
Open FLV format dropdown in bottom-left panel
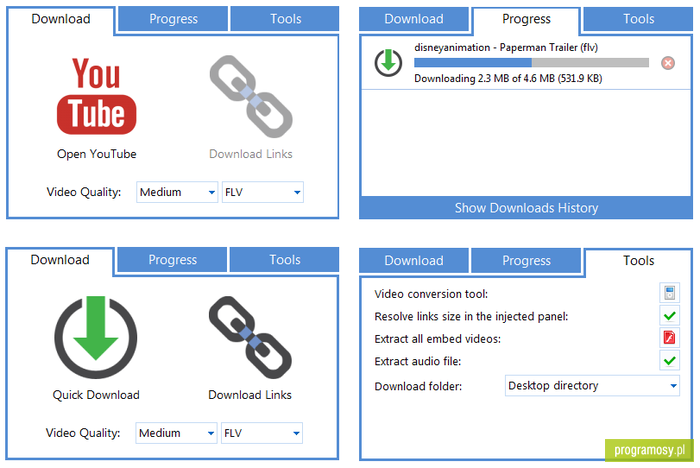(x=262, y=433)
